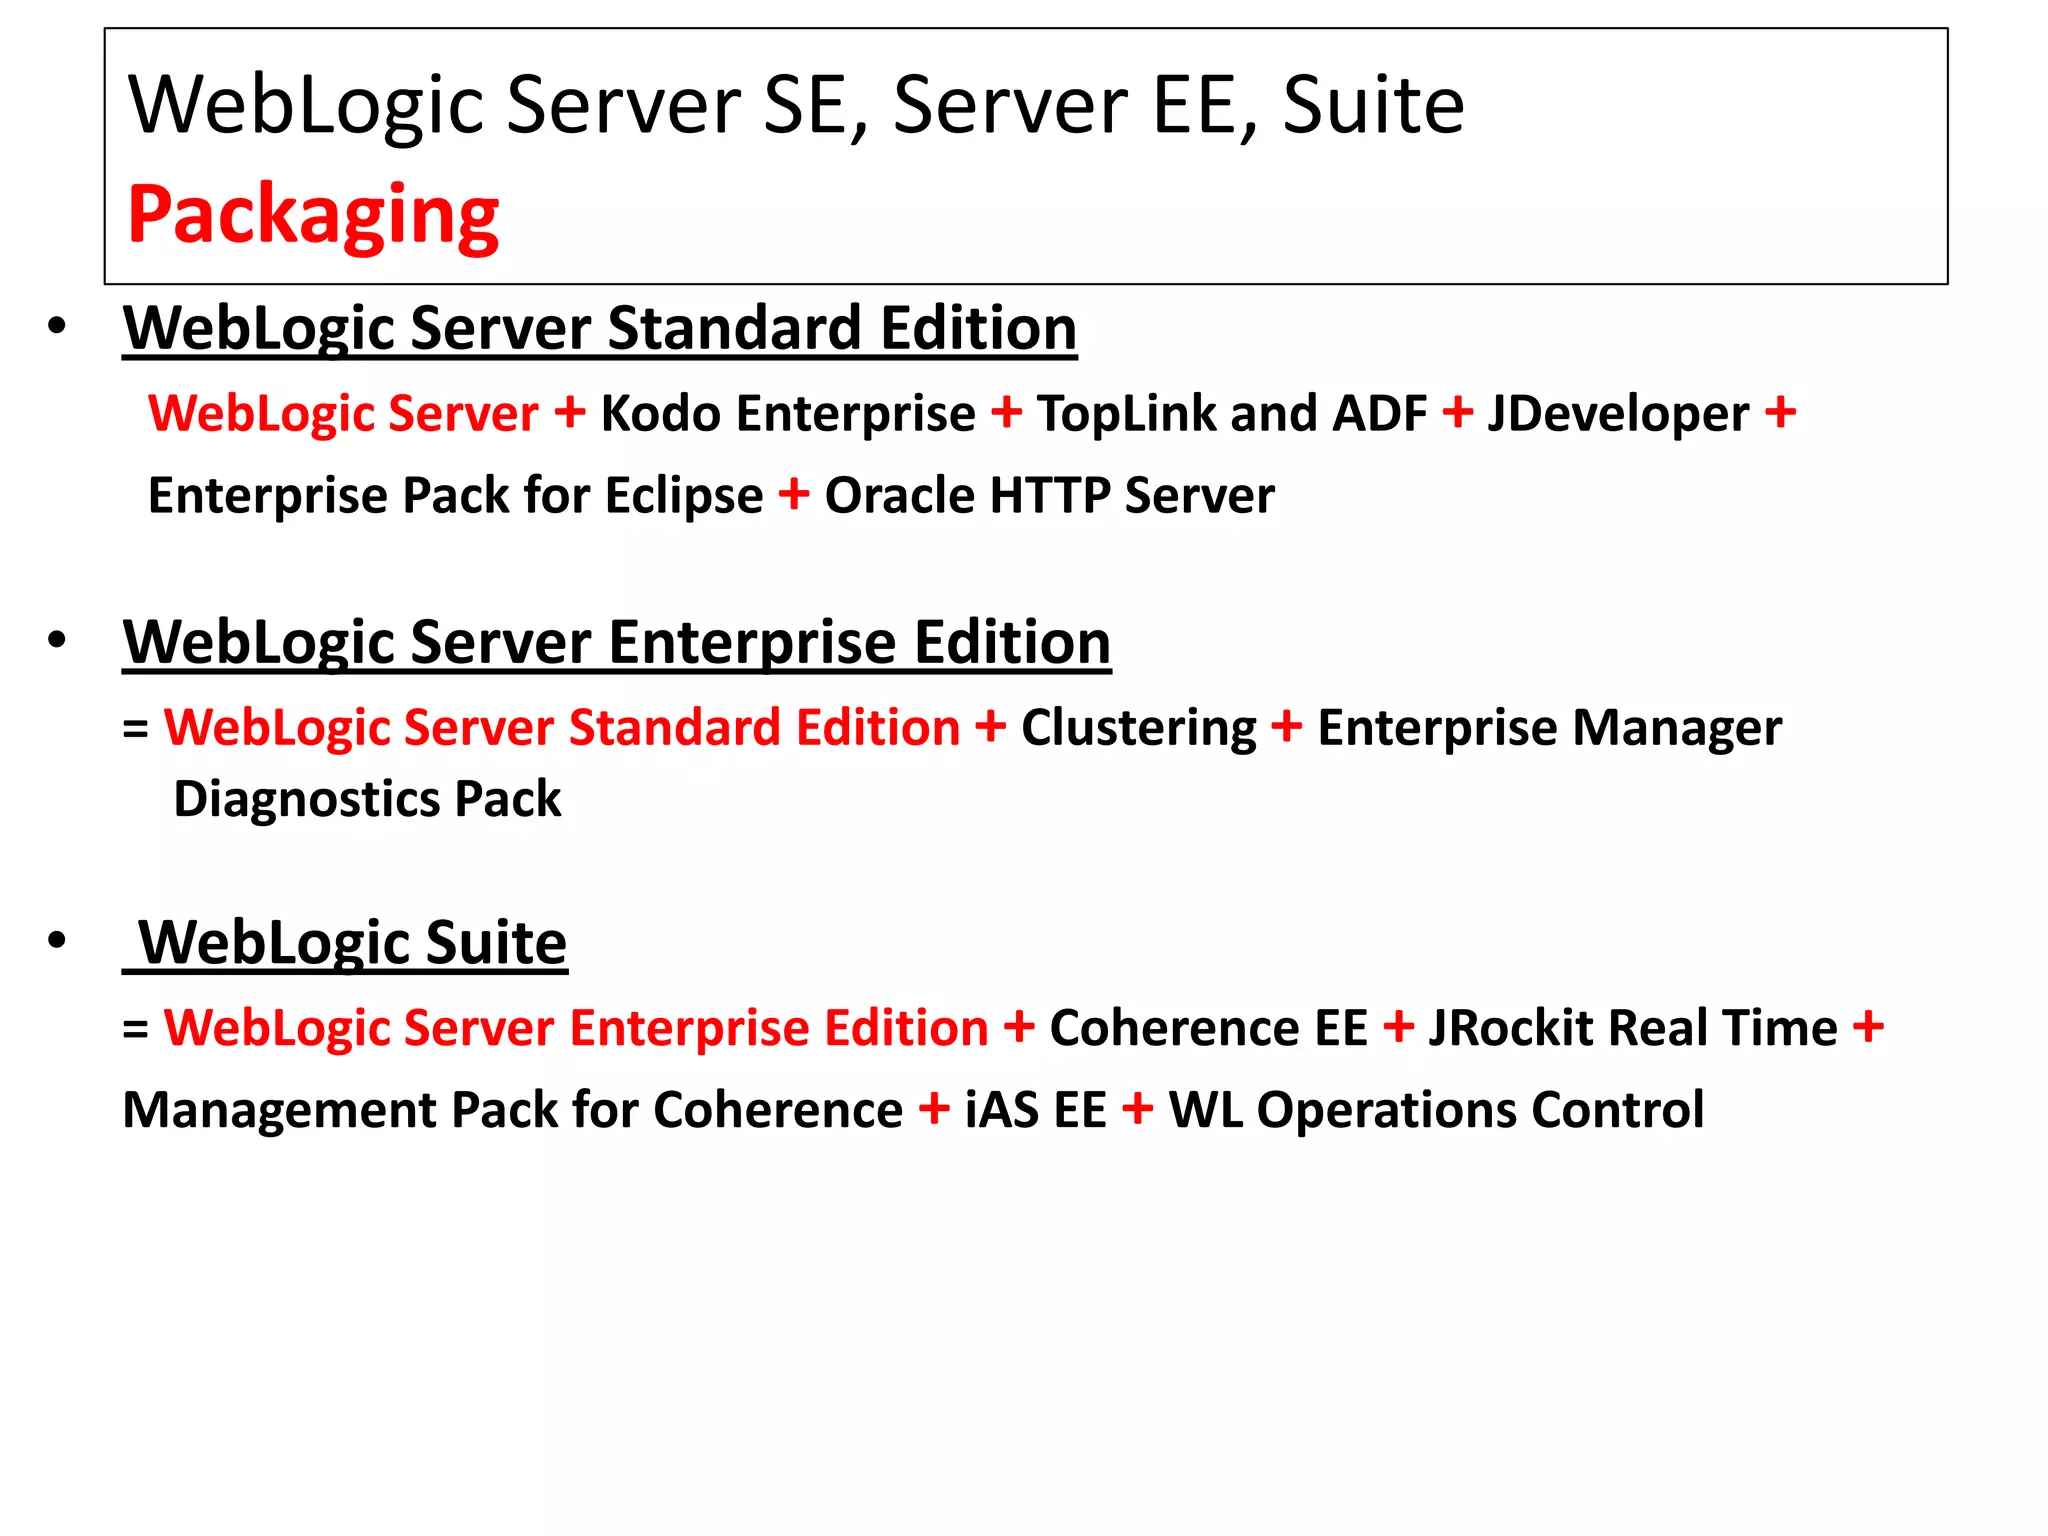Click the red "WebLogic Server" text
Viewport: 2048px width, 1536px height.
[x=343, y=413]
